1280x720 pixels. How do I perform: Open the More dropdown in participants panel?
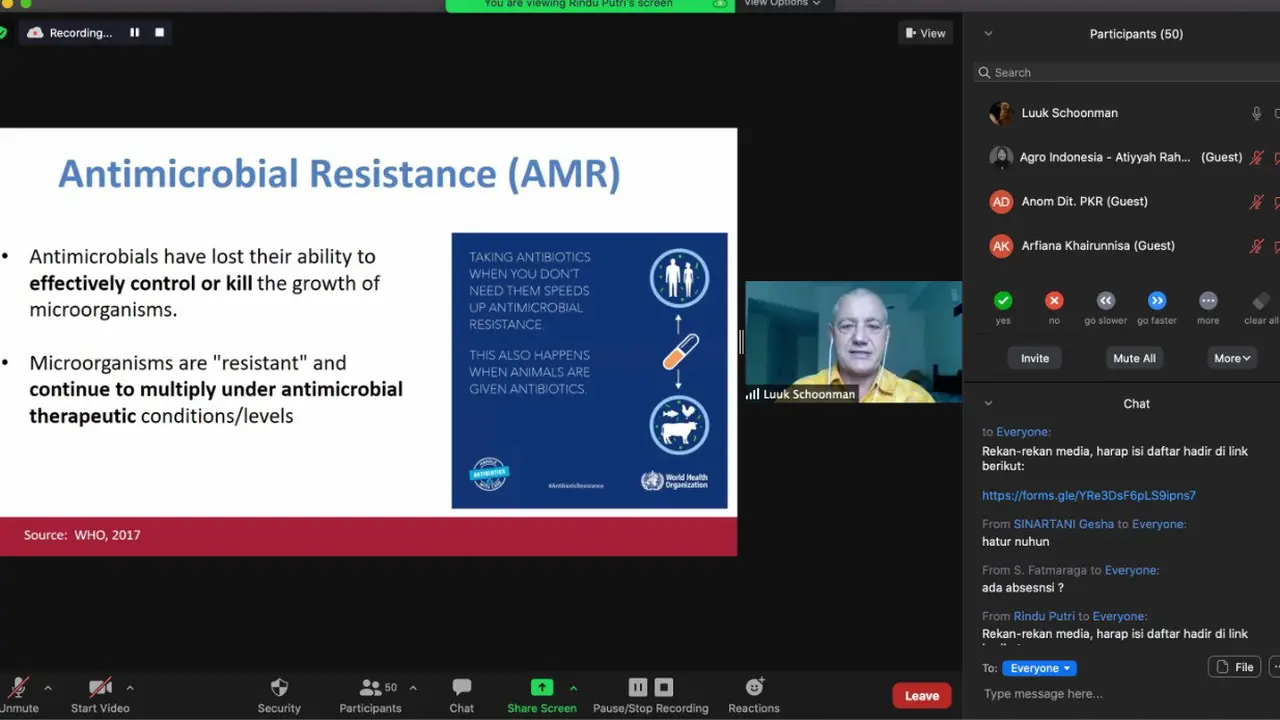(x=1232, y=358)
